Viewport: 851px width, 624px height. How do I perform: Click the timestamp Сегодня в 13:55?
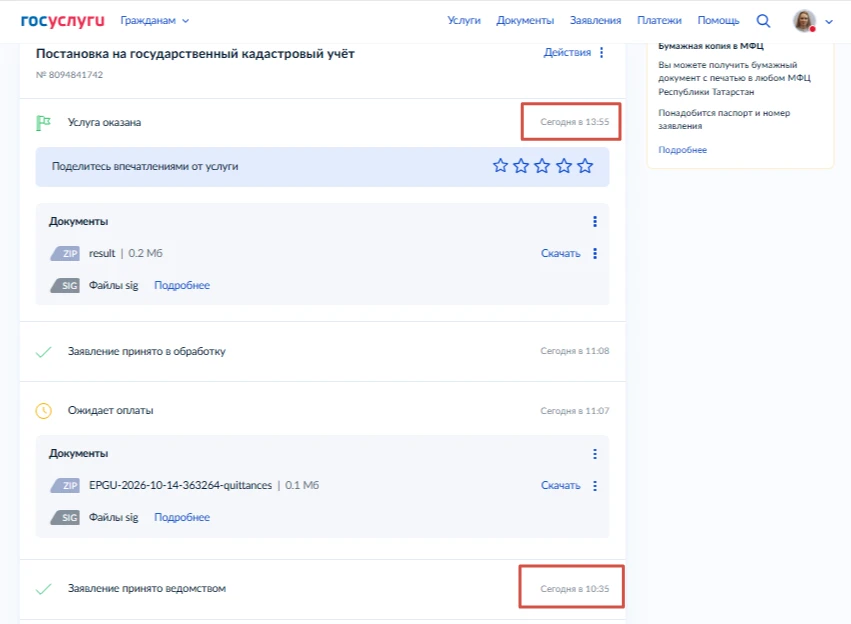(575, 122)
